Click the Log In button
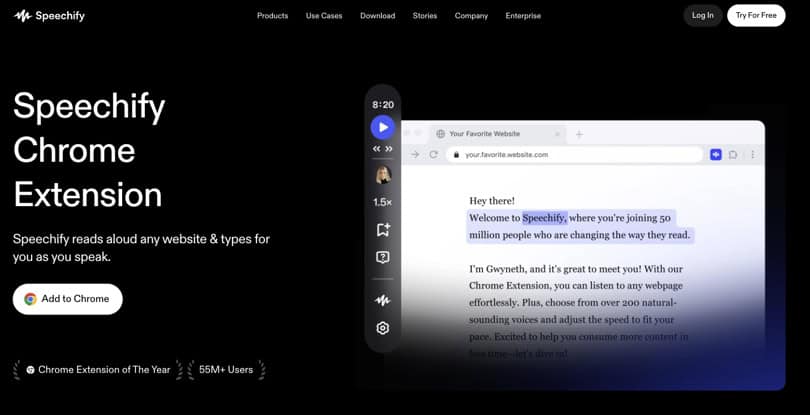This screenshot has height=415, width=810. tap(703, 16)
